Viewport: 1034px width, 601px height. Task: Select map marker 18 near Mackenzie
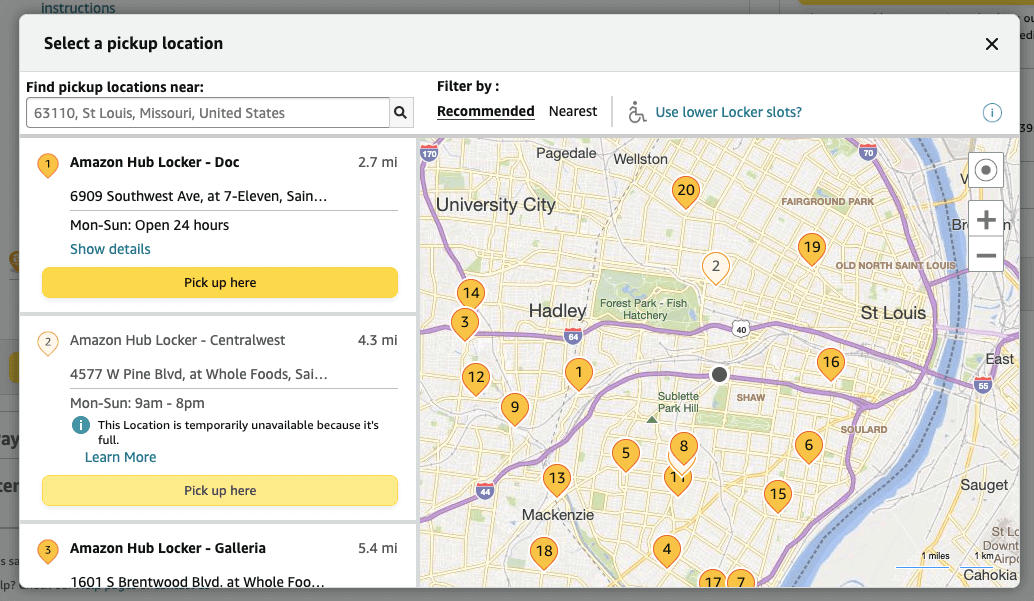(545, 551)
